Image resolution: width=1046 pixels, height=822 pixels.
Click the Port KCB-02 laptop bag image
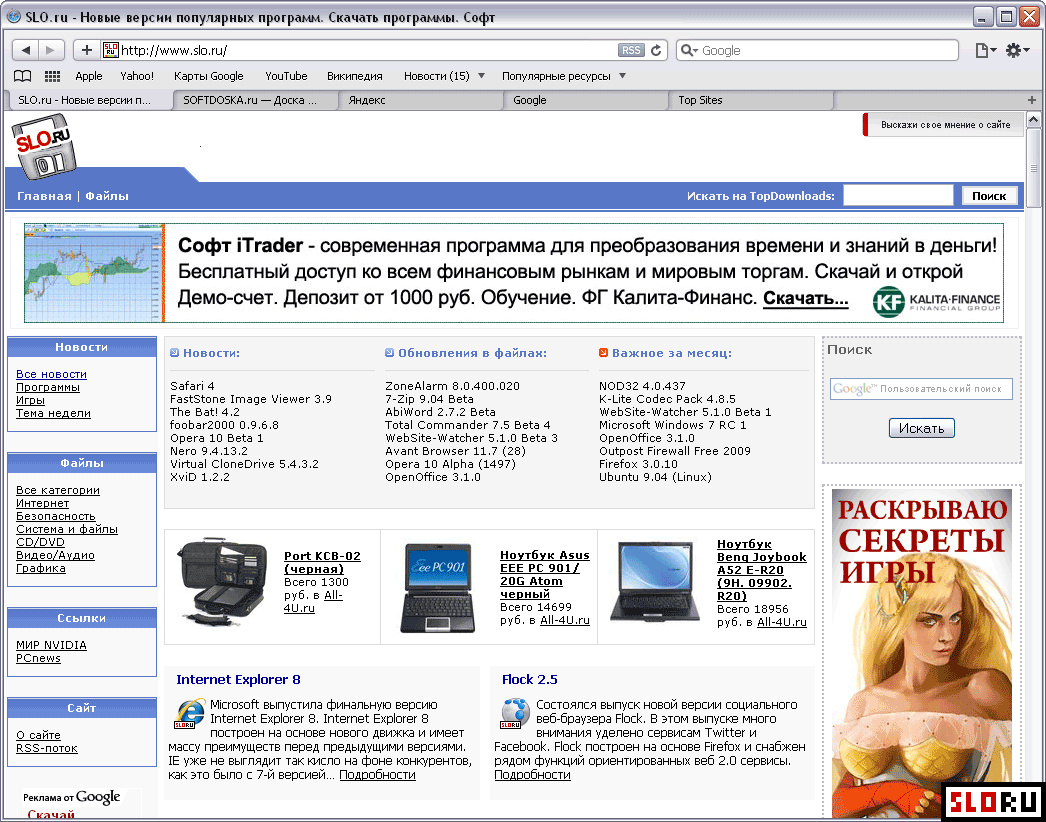[x=223, y=580]
